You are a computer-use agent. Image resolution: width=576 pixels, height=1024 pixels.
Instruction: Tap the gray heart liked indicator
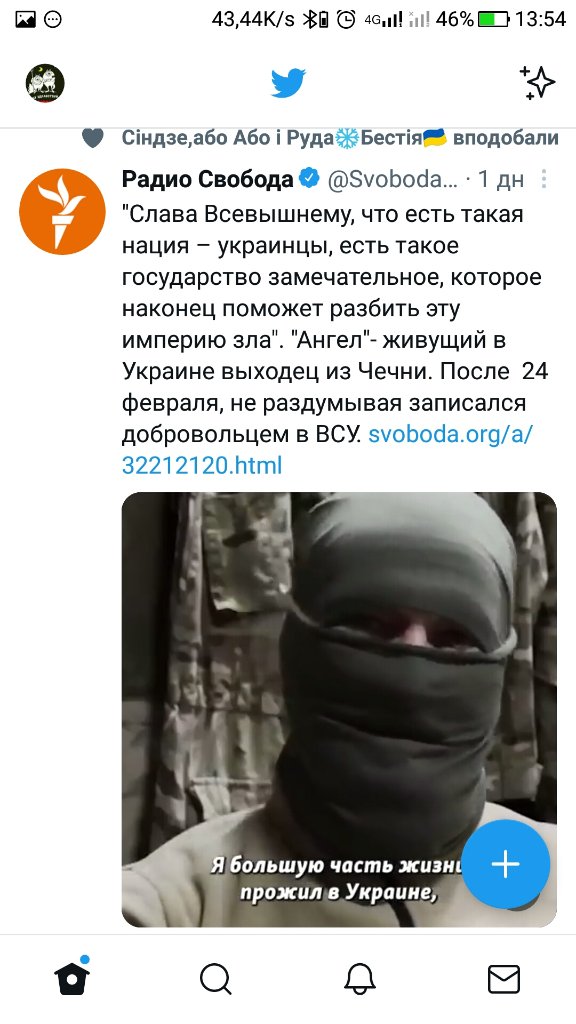[x=93, y=138]
